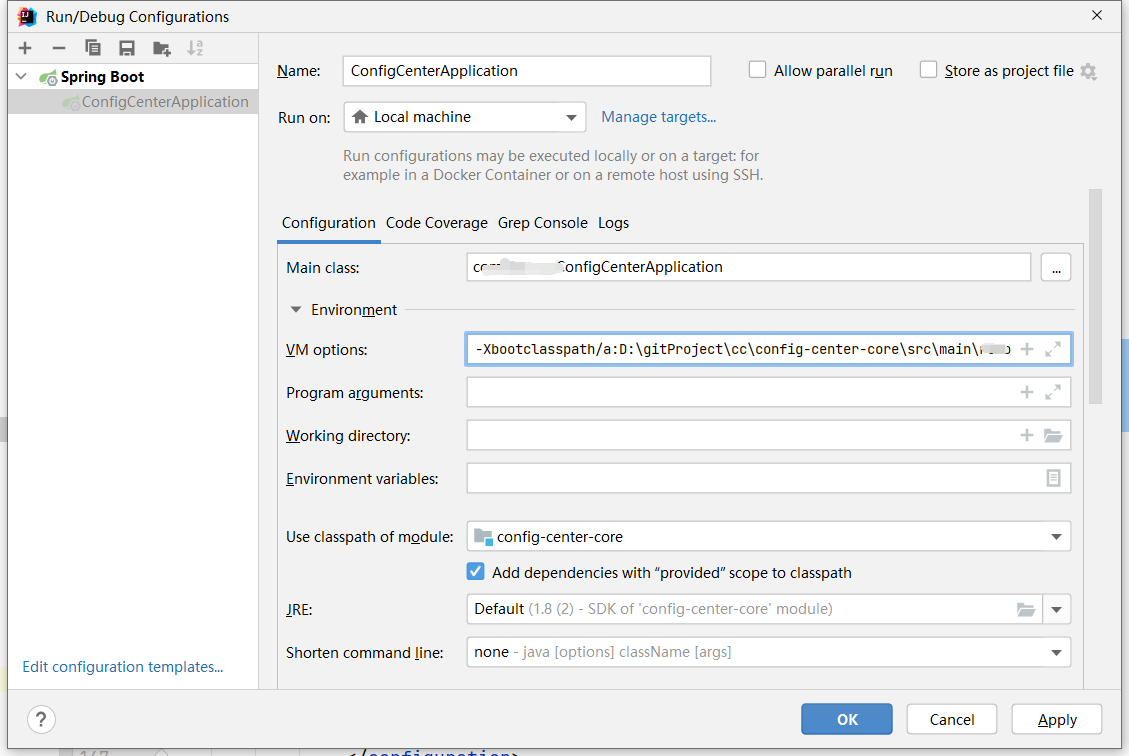Click the Apply button
Image resolution: width=1129 pixels, height=756 pixels.
click(1057, 719)
